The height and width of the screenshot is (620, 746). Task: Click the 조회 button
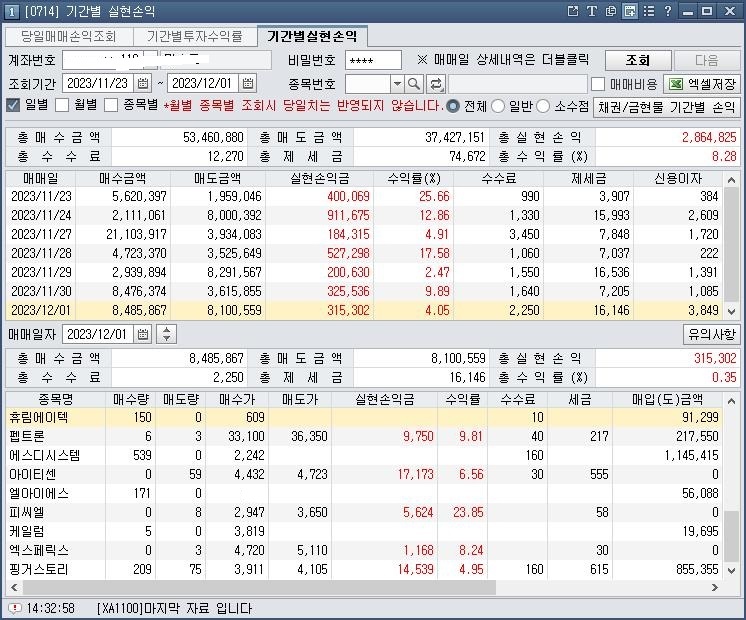tap(638, 60)
